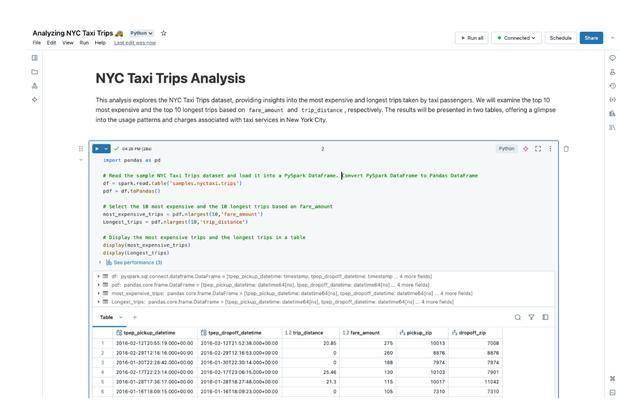Click the assistant sparkle icon in cell toolbar

526,149
